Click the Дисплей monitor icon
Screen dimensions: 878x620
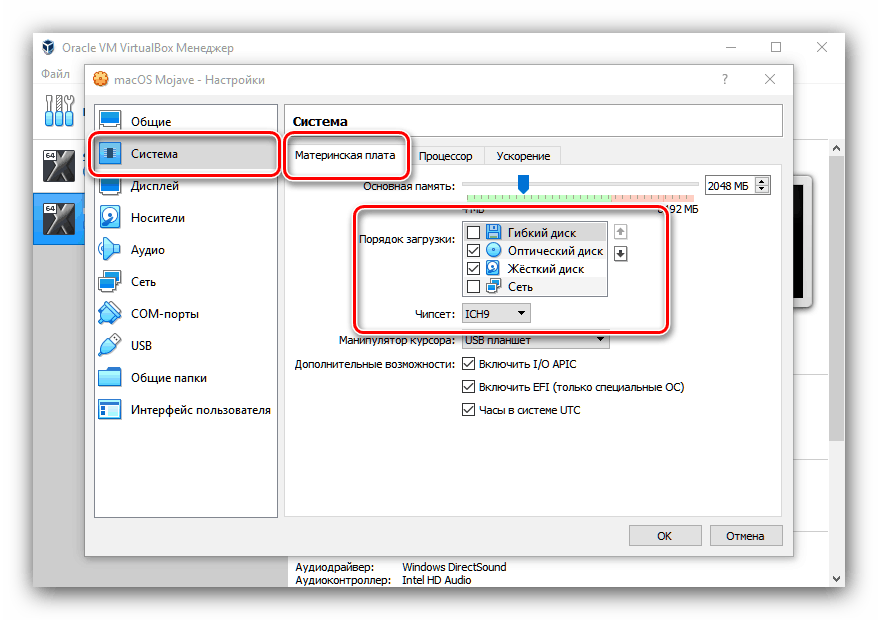pyautogui.click(x=110, y=185)
